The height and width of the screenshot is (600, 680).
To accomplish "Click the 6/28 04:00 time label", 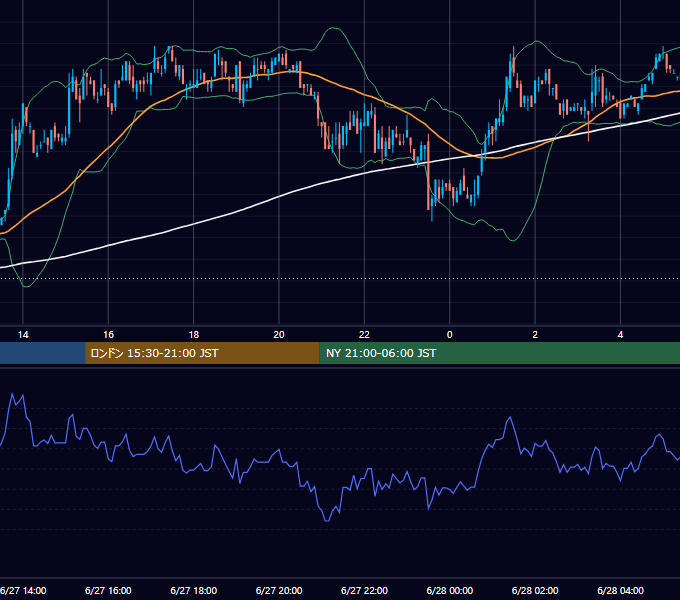I will coord(621,590).
